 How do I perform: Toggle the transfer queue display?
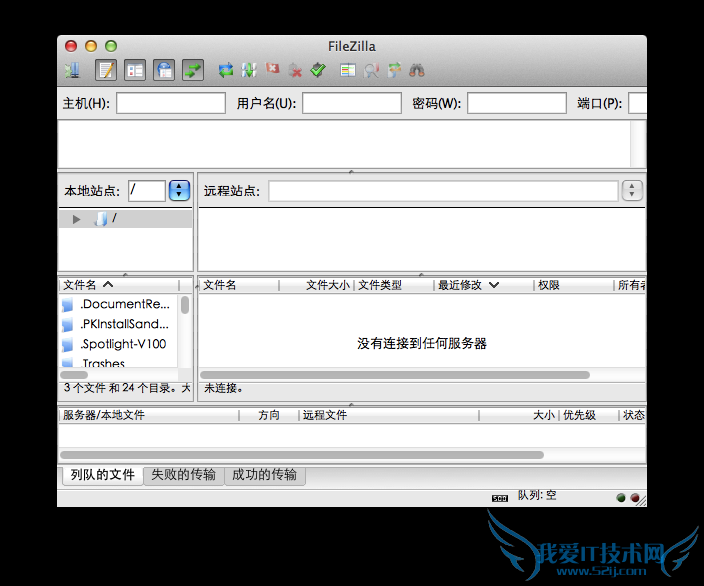click(x=193, y=70)
